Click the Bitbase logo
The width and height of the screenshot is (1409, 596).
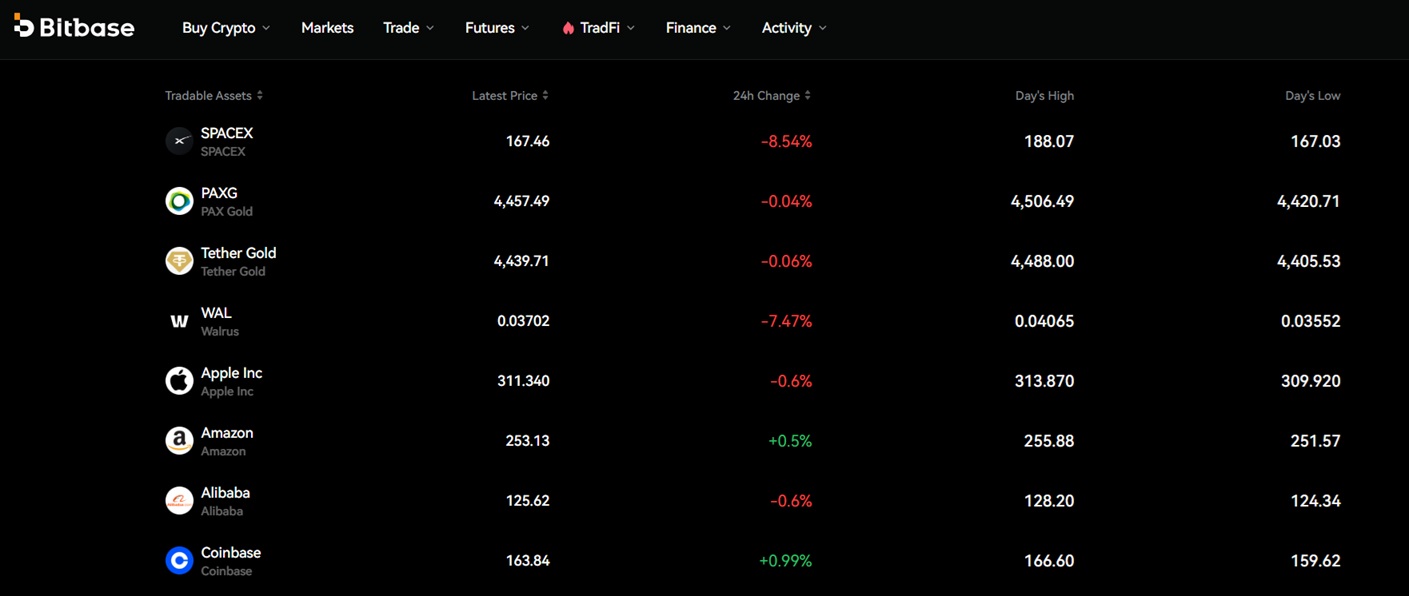pos(74,27)
